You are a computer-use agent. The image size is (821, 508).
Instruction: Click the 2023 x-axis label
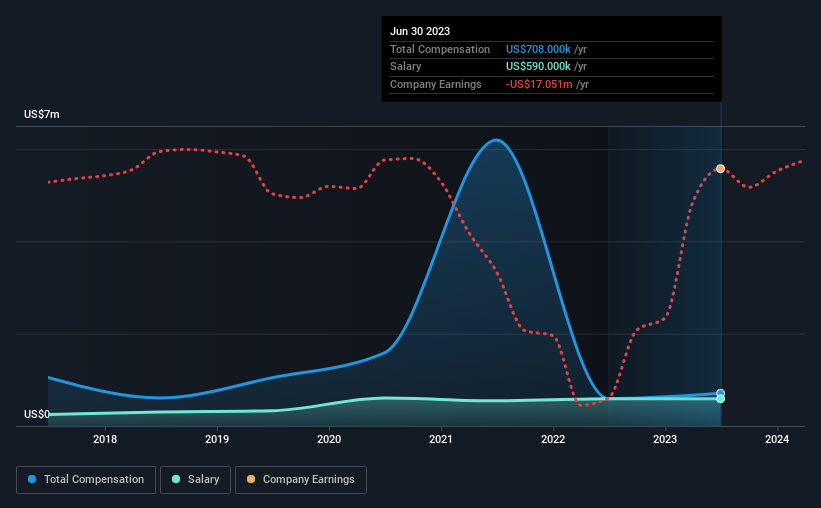[x=665, y=439]
